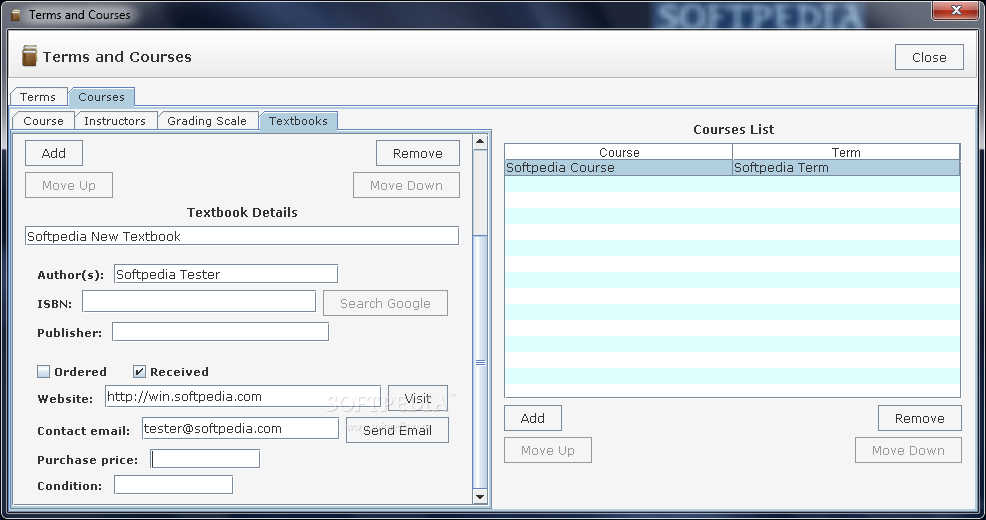Select the Textbooks tab
Image resolution: width=986 pixels, height=520 pixels.
(x=298, y=121)
